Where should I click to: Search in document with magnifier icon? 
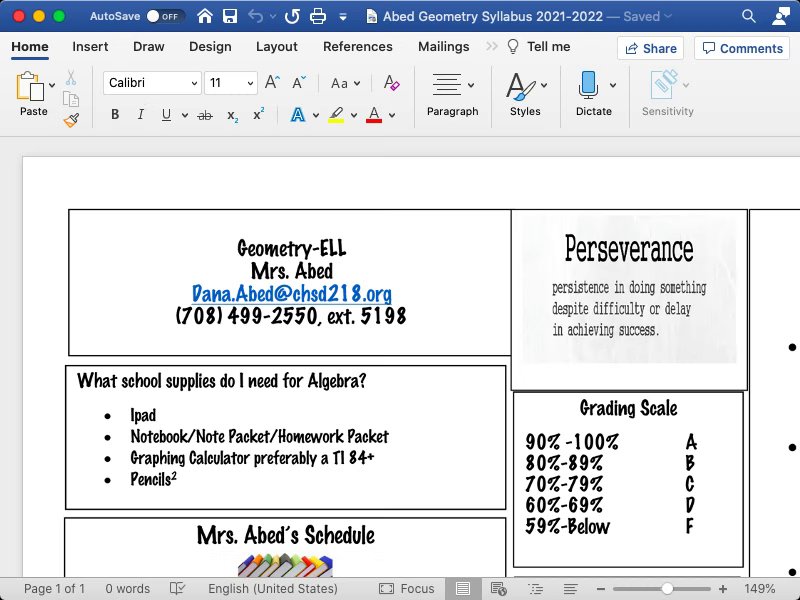748,16
